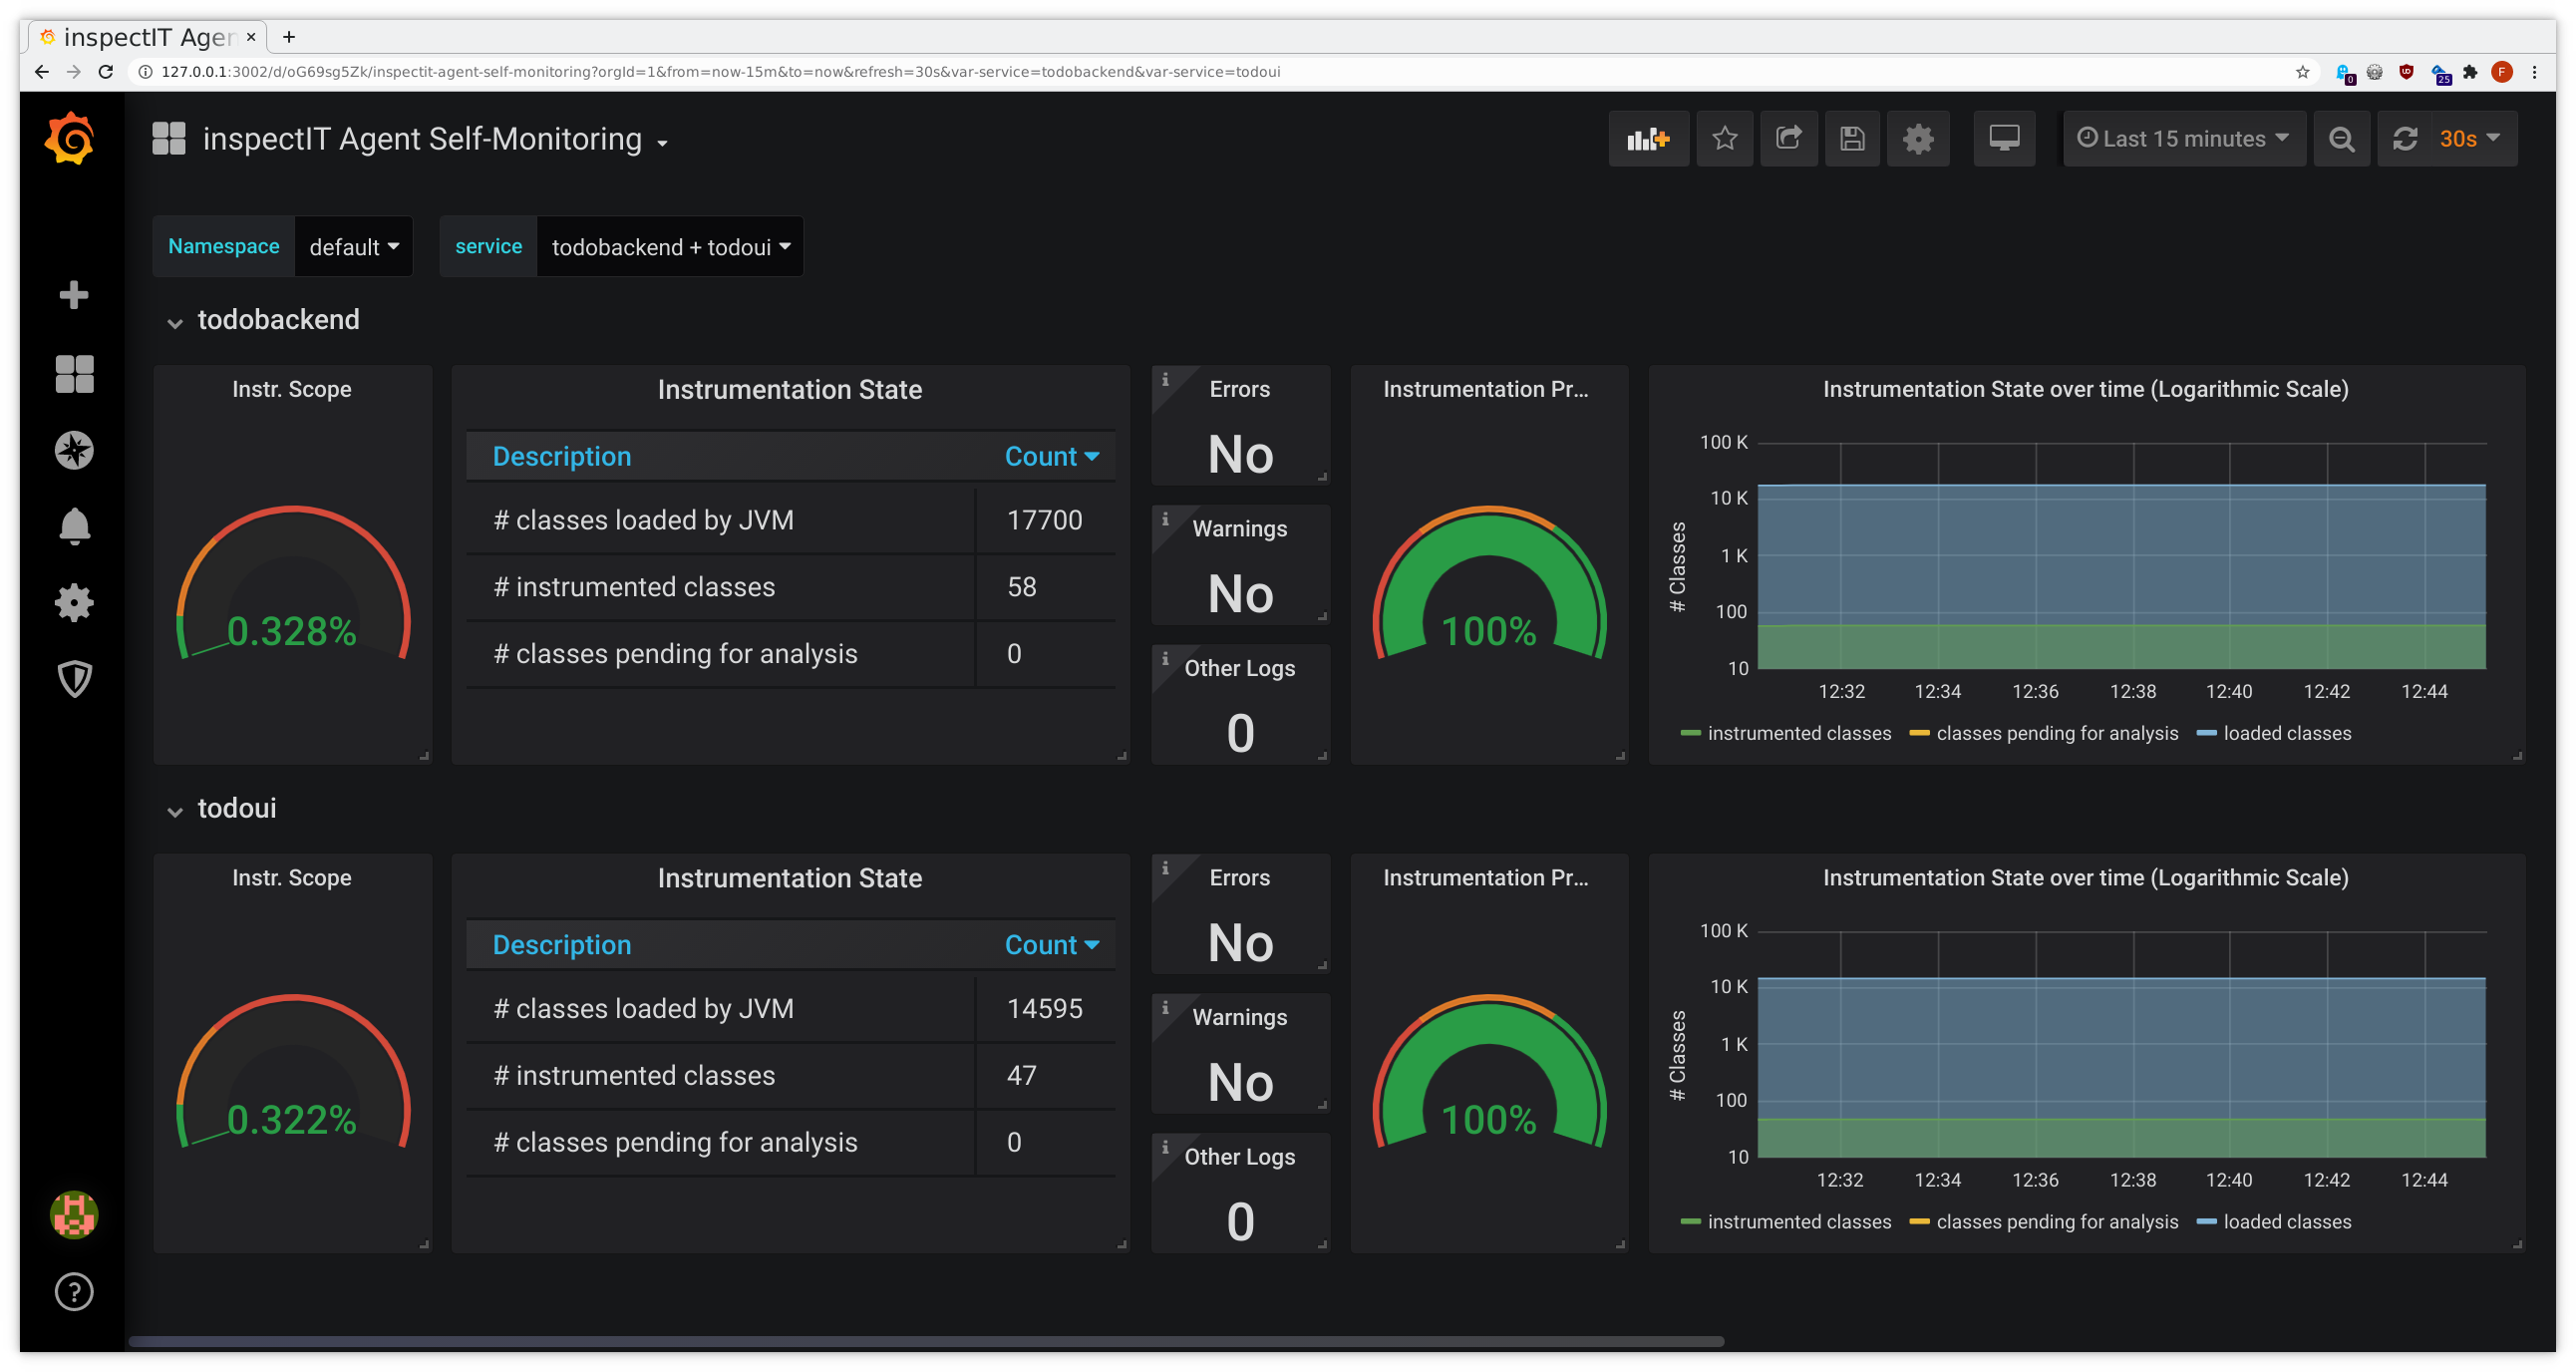Viewport: 2576px width, 1372px height.
Task: Toggle instrumented classes series in todobackend legend
Action: click(x=1798, y=733)
